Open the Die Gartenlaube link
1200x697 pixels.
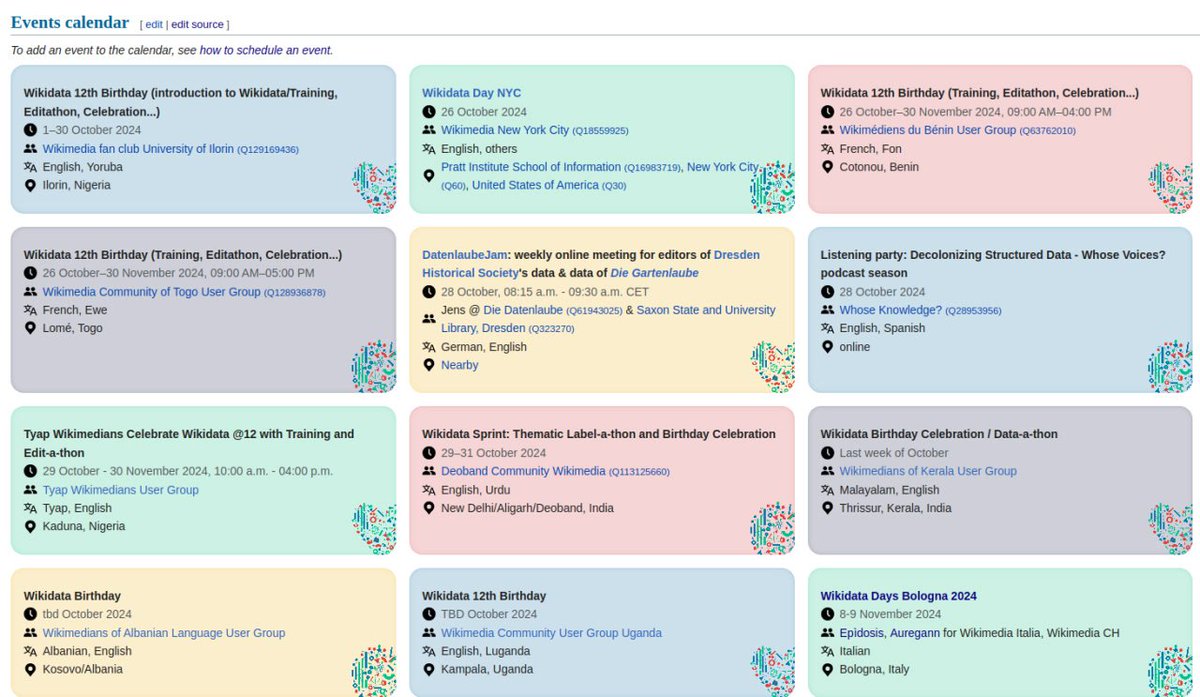[x=654, y=273]
